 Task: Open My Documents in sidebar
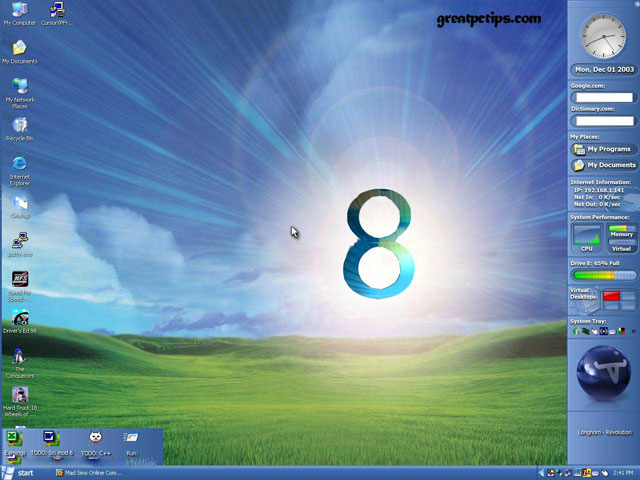click(x=604, y=165)
